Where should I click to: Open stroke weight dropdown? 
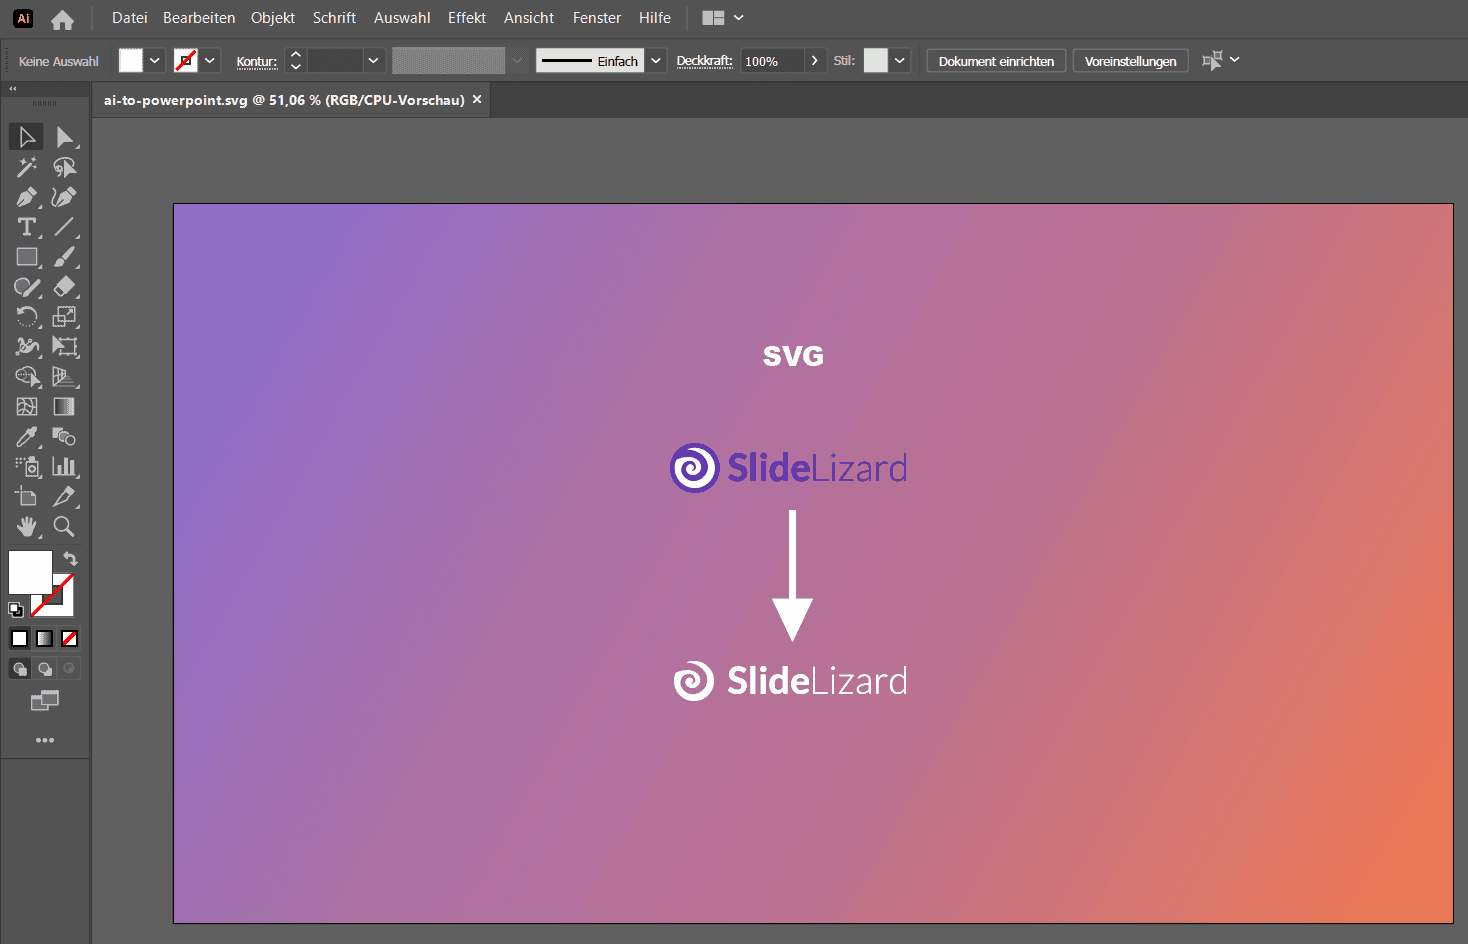tap(373, 60)
